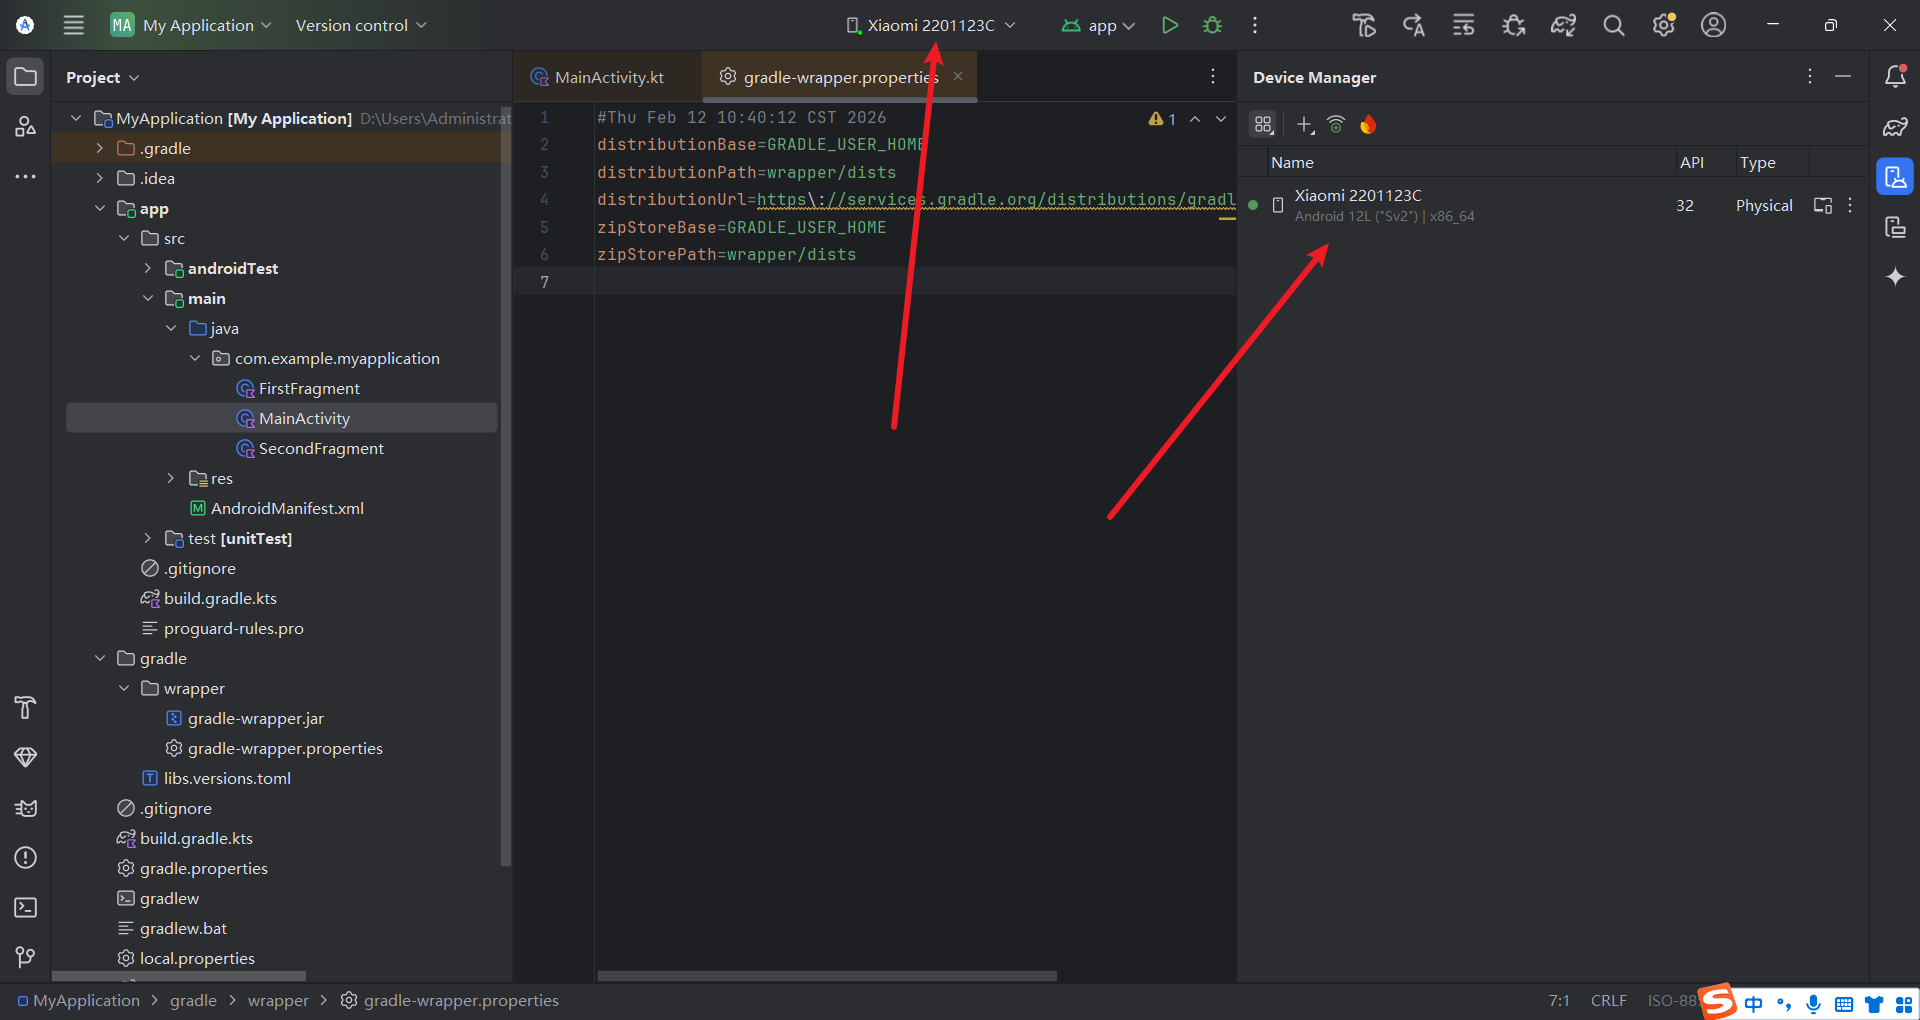Screen dimensions: 1920x1020
Task: Open the Git version control tool window
Action: (26, 957)
